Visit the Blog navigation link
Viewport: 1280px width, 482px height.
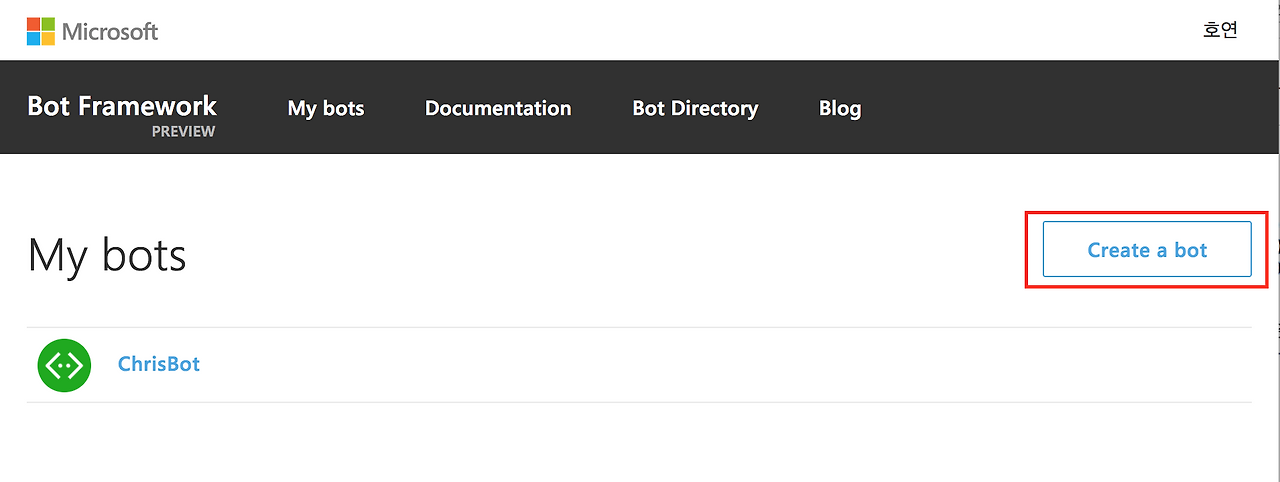pos(840,108)
